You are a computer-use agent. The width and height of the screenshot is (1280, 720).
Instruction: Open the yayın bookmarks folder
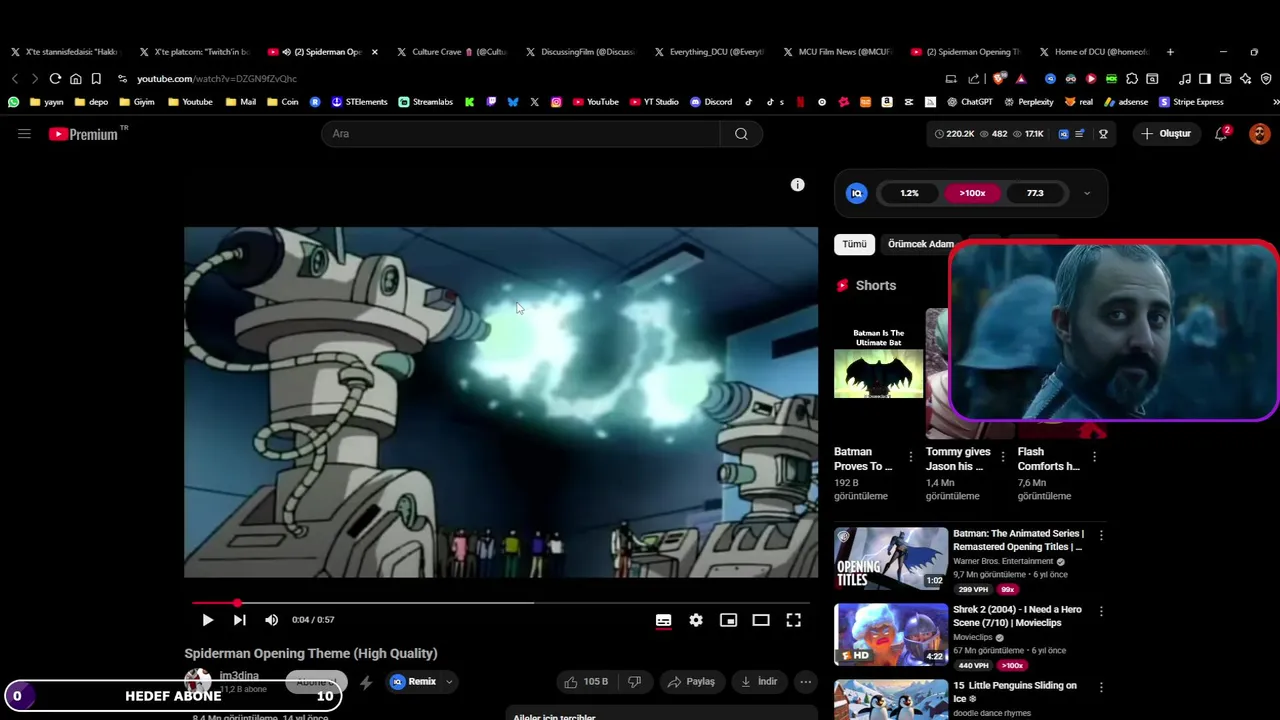point(46,102)
